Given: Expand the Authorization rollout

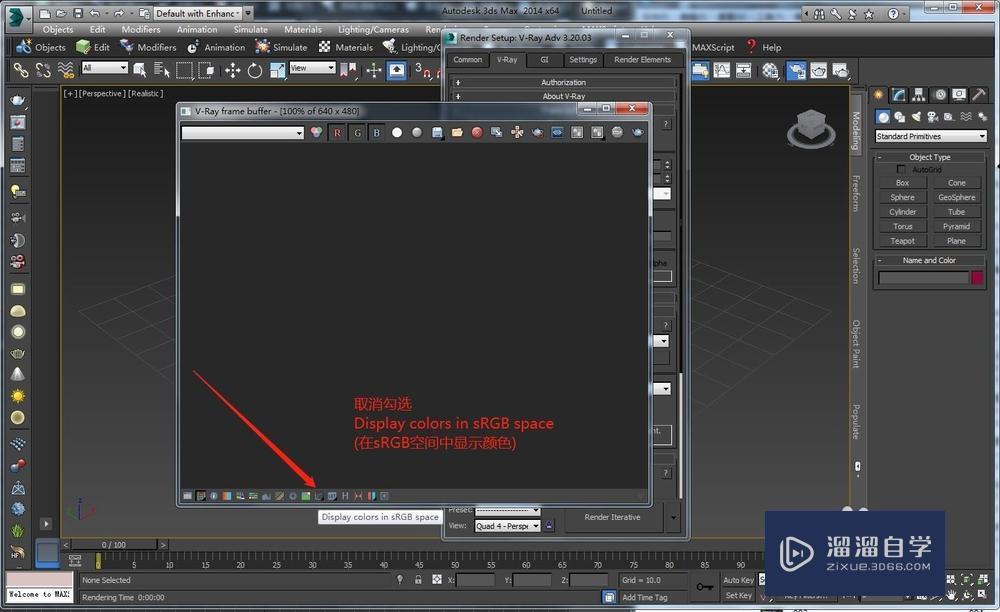Looking at the screenshot, I should [563, 82].
